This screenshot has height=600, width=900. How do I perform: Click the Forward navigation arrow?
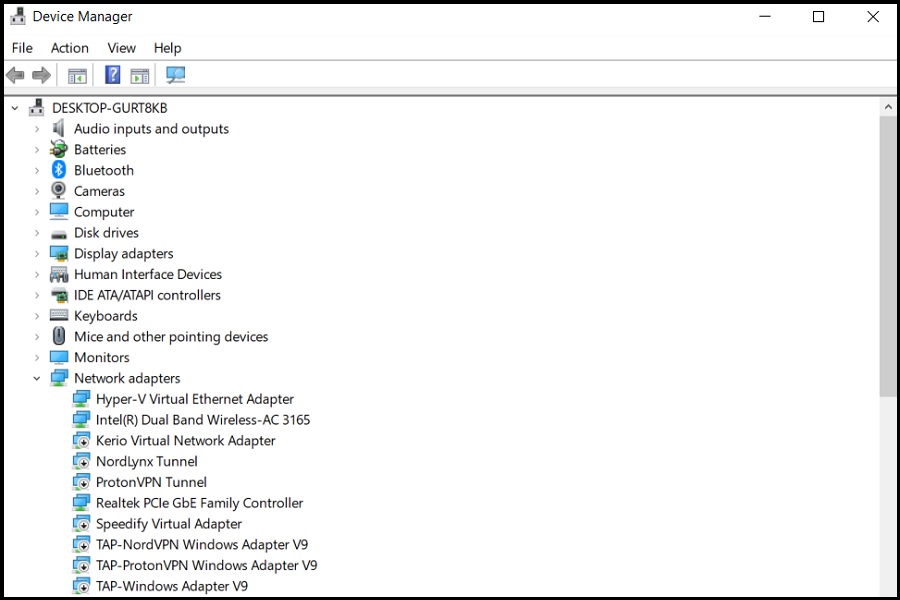click(x=39, y=74)
